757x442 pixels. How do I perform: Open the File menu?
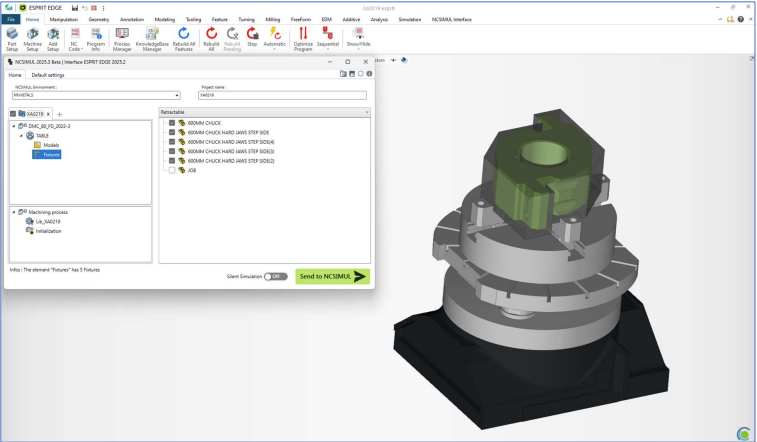(11, 19)
